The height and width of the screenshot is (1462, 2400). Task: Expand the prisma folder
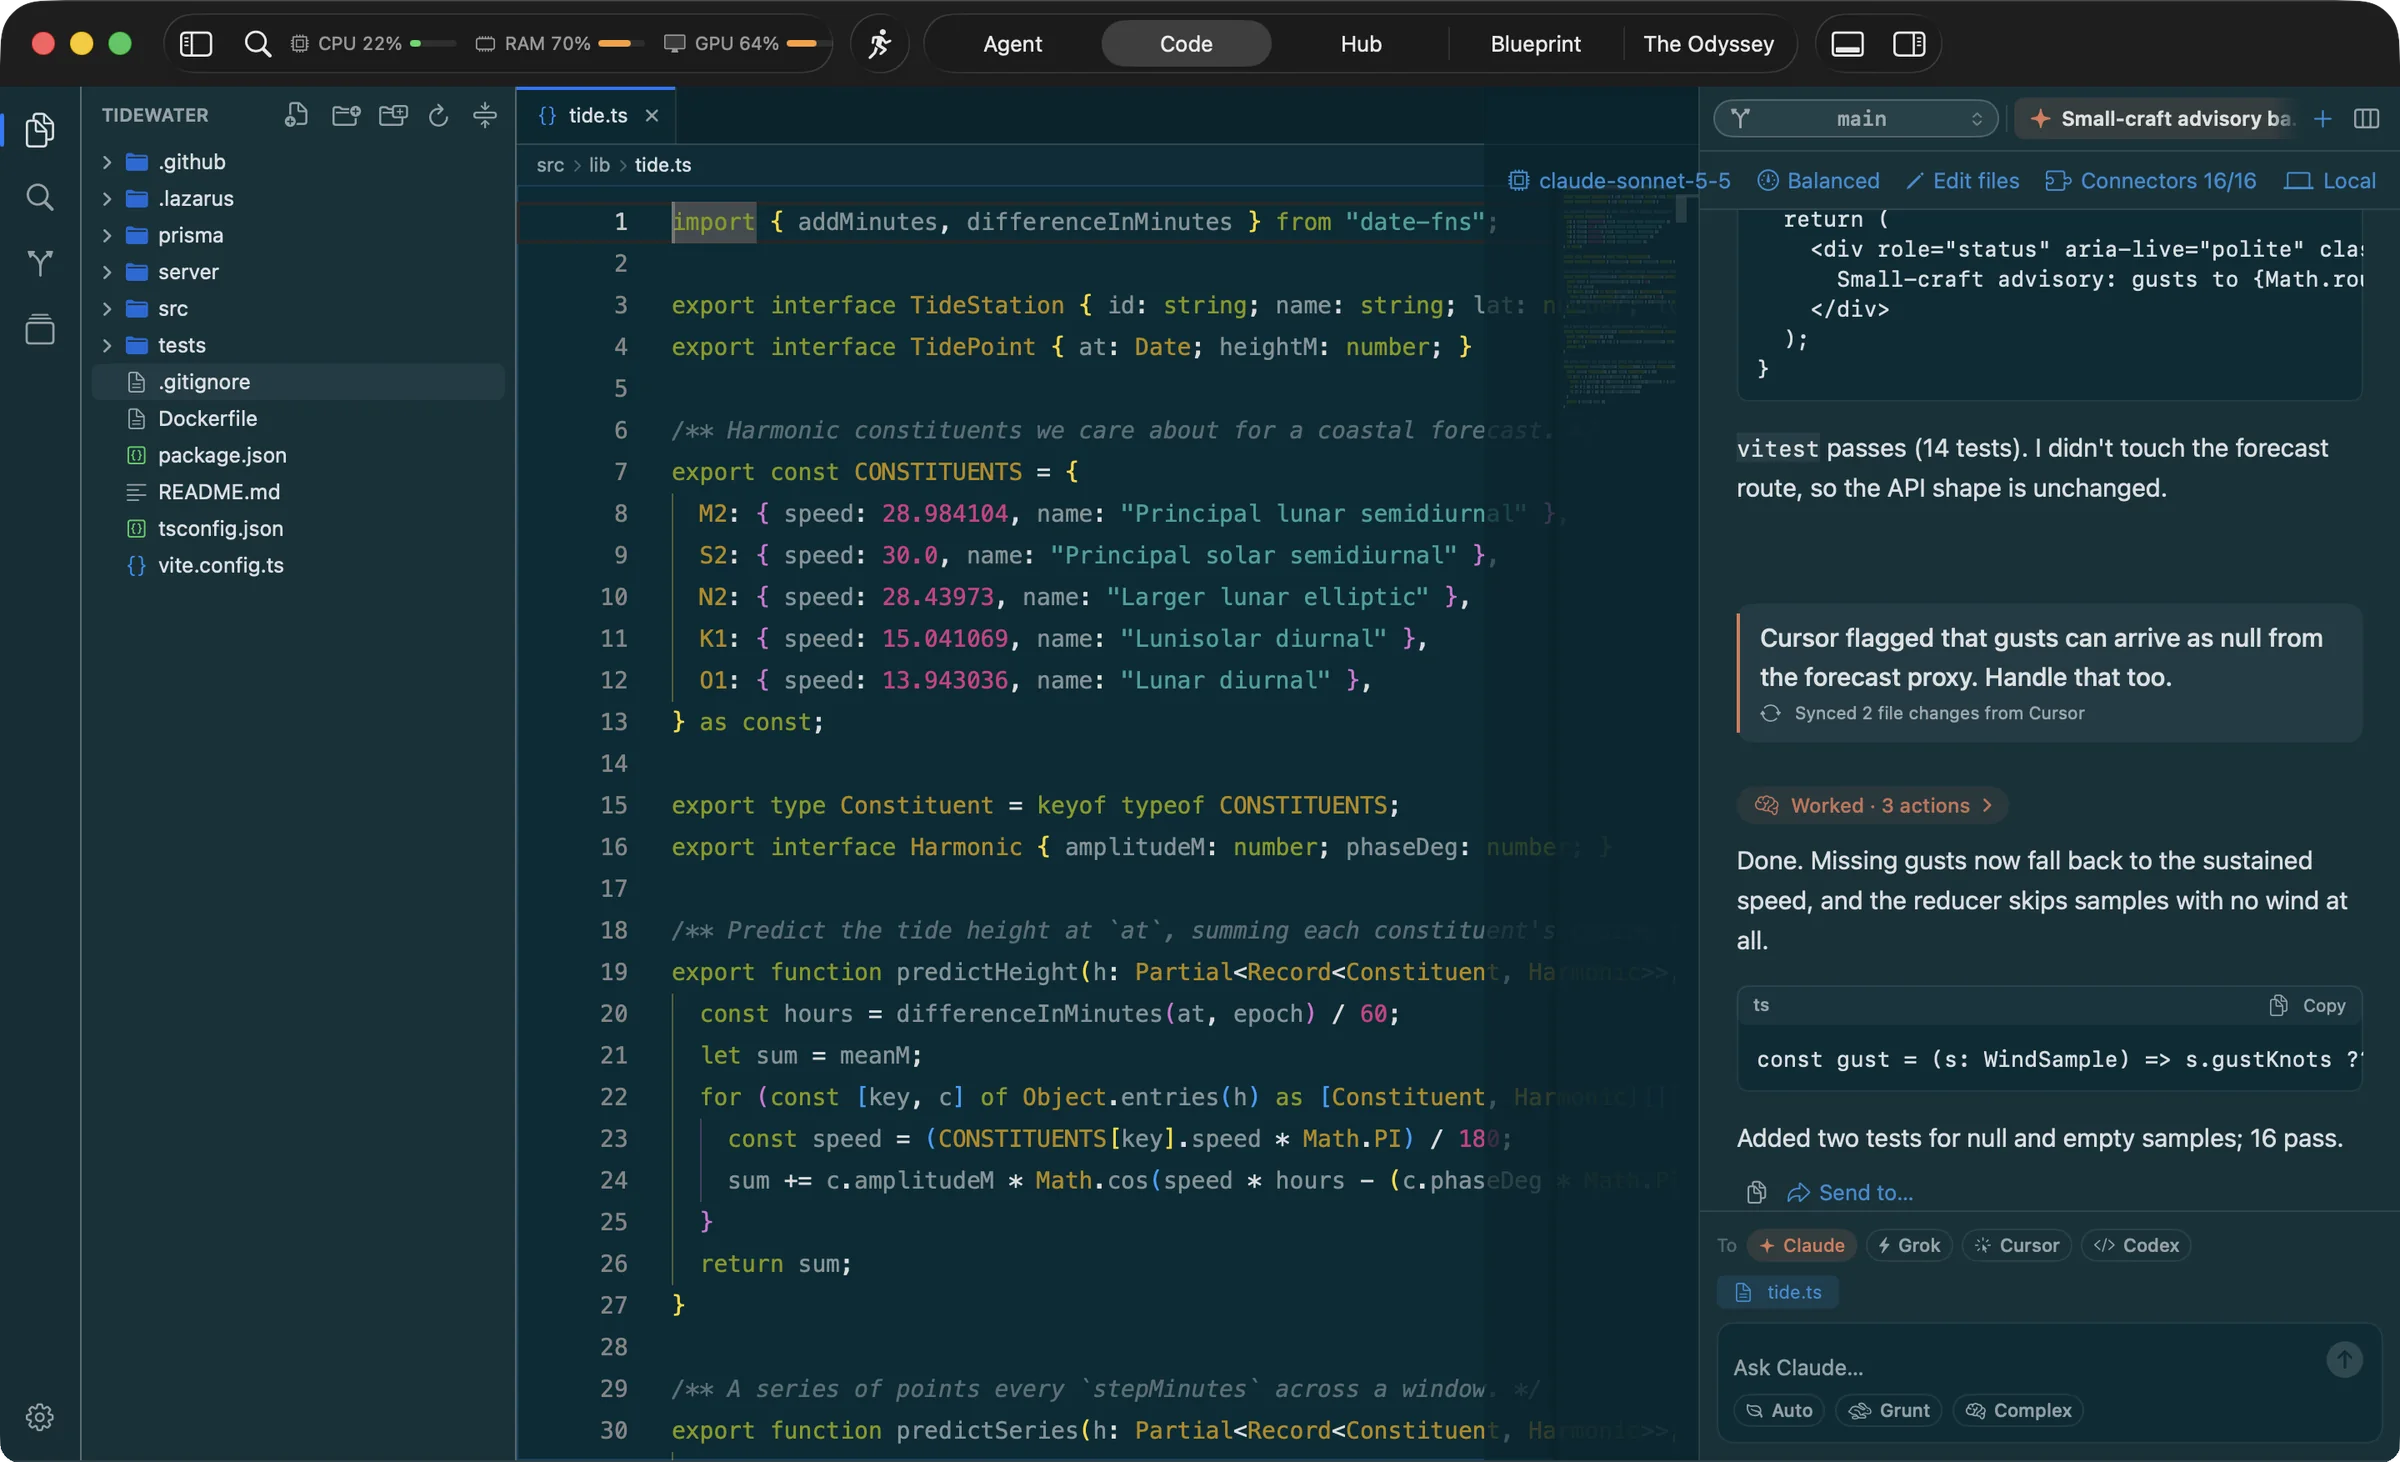click(x=298, y=235)
